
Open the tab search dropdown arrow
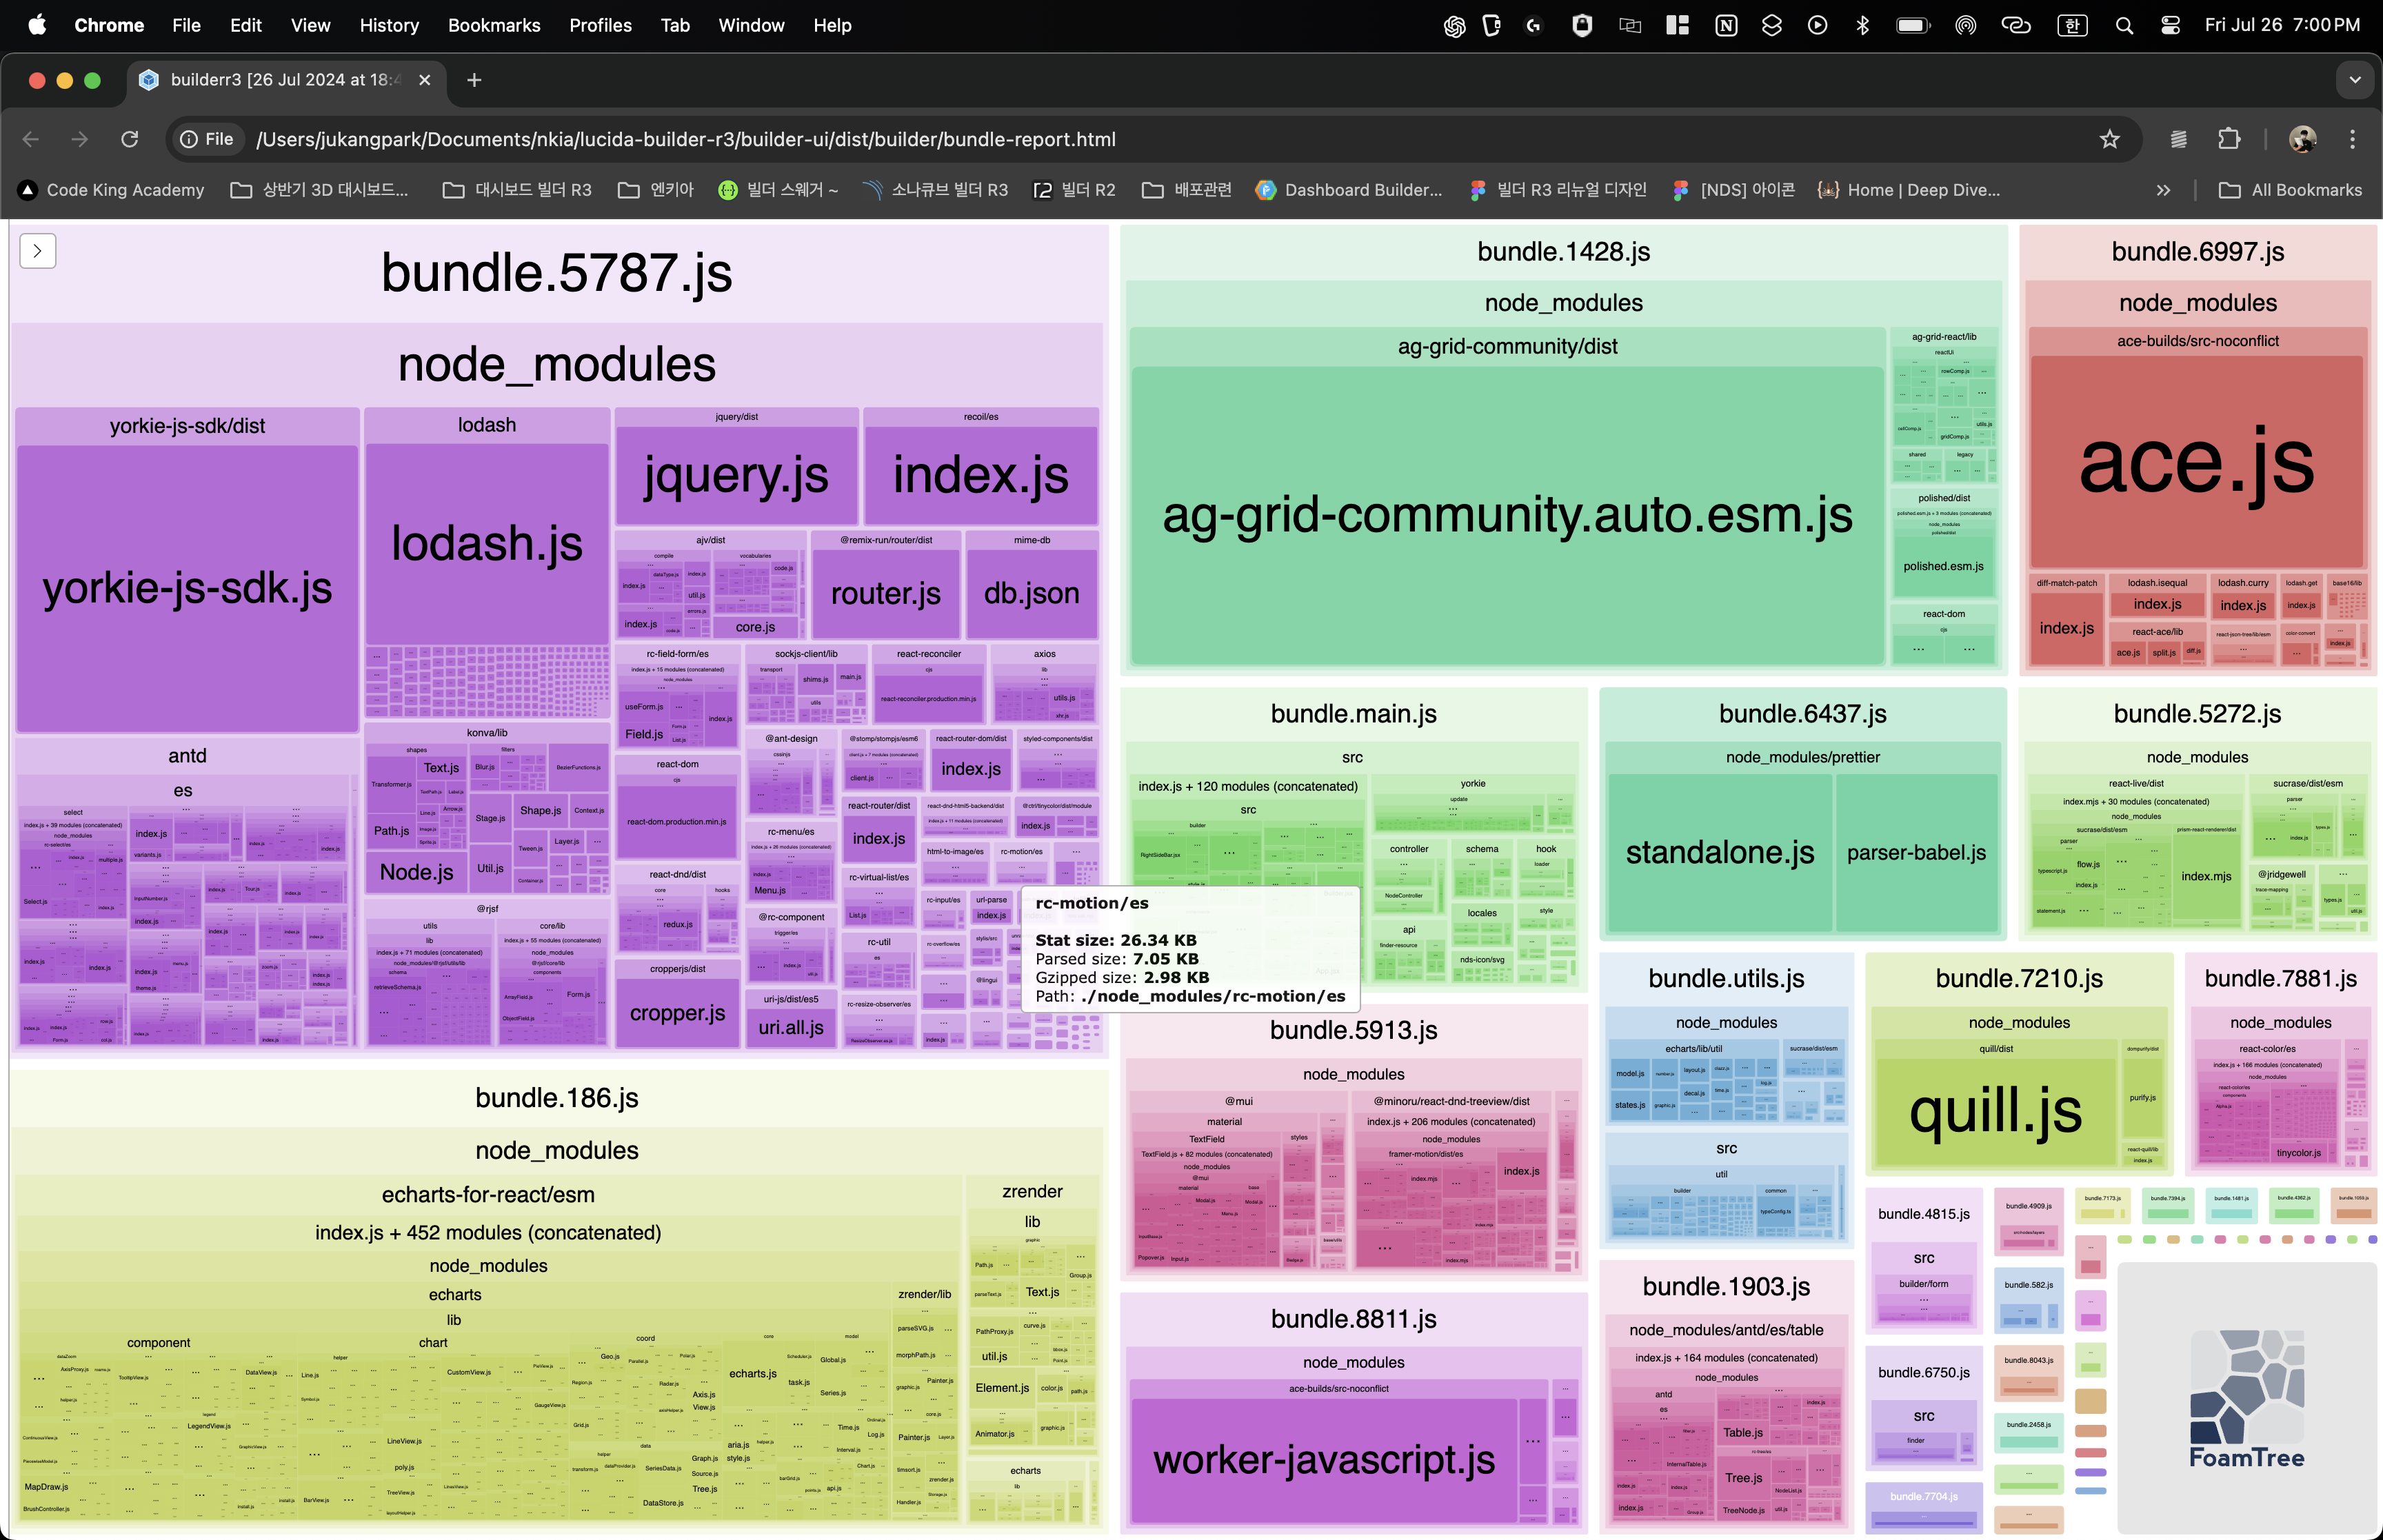[2355, 80]
